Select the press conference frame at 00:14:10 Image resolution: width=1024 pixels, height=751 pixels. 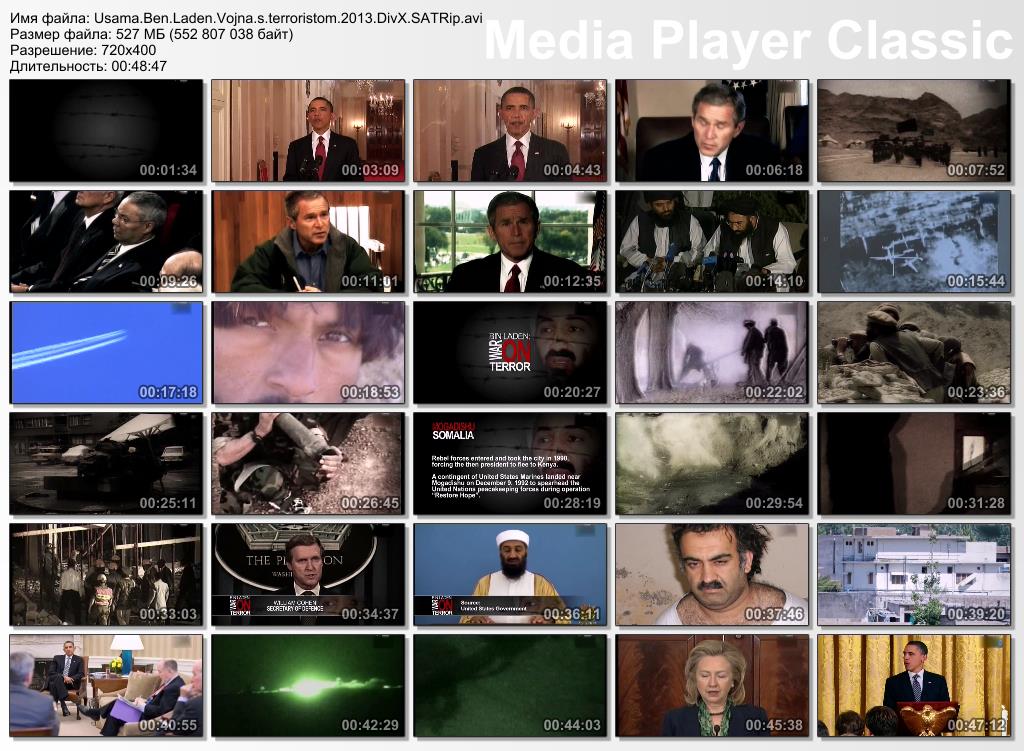point(712,241)
